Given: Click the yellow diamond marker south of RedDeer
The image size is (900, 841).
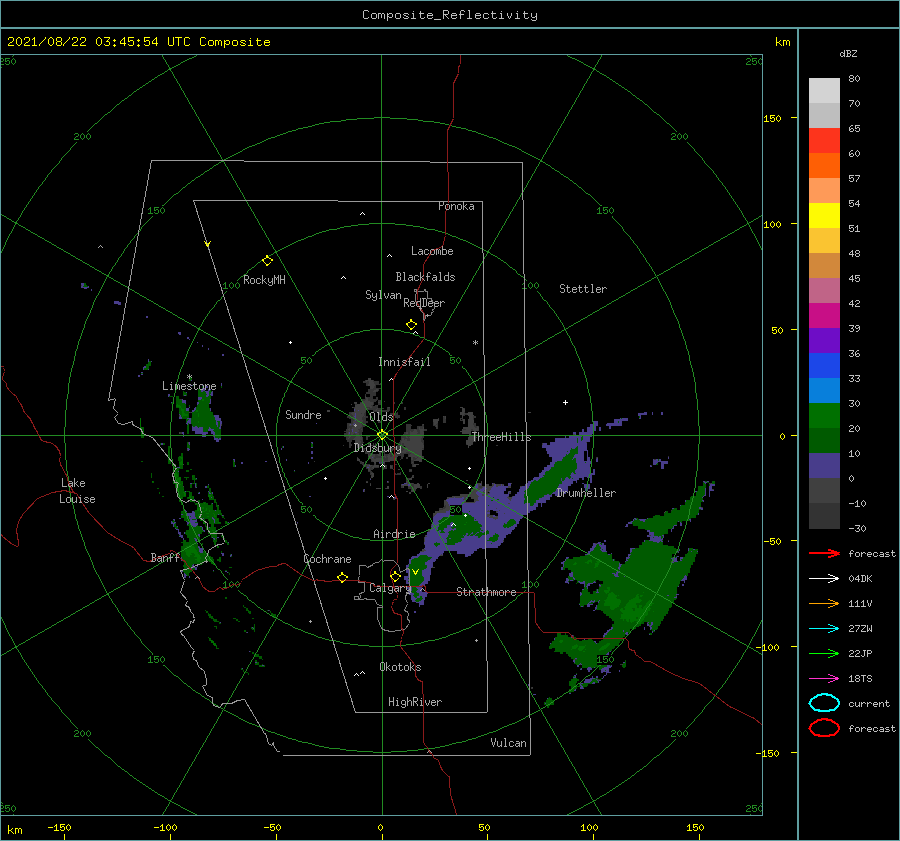Looking at the screenshot, I should [411, 325].
